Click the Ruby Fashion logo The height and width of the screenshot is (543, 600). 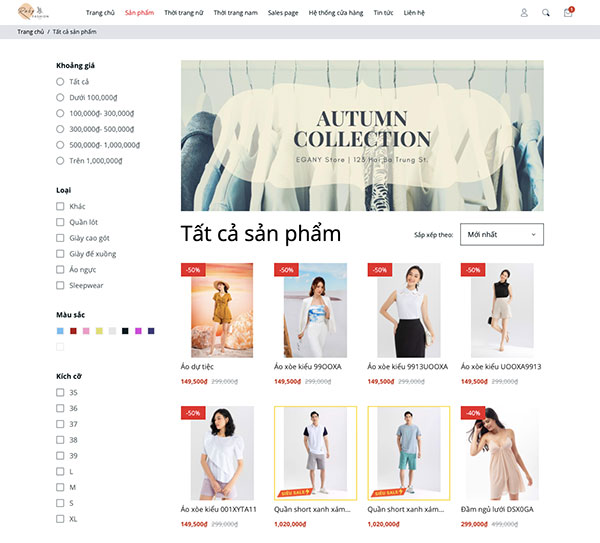tap(33, 12)
